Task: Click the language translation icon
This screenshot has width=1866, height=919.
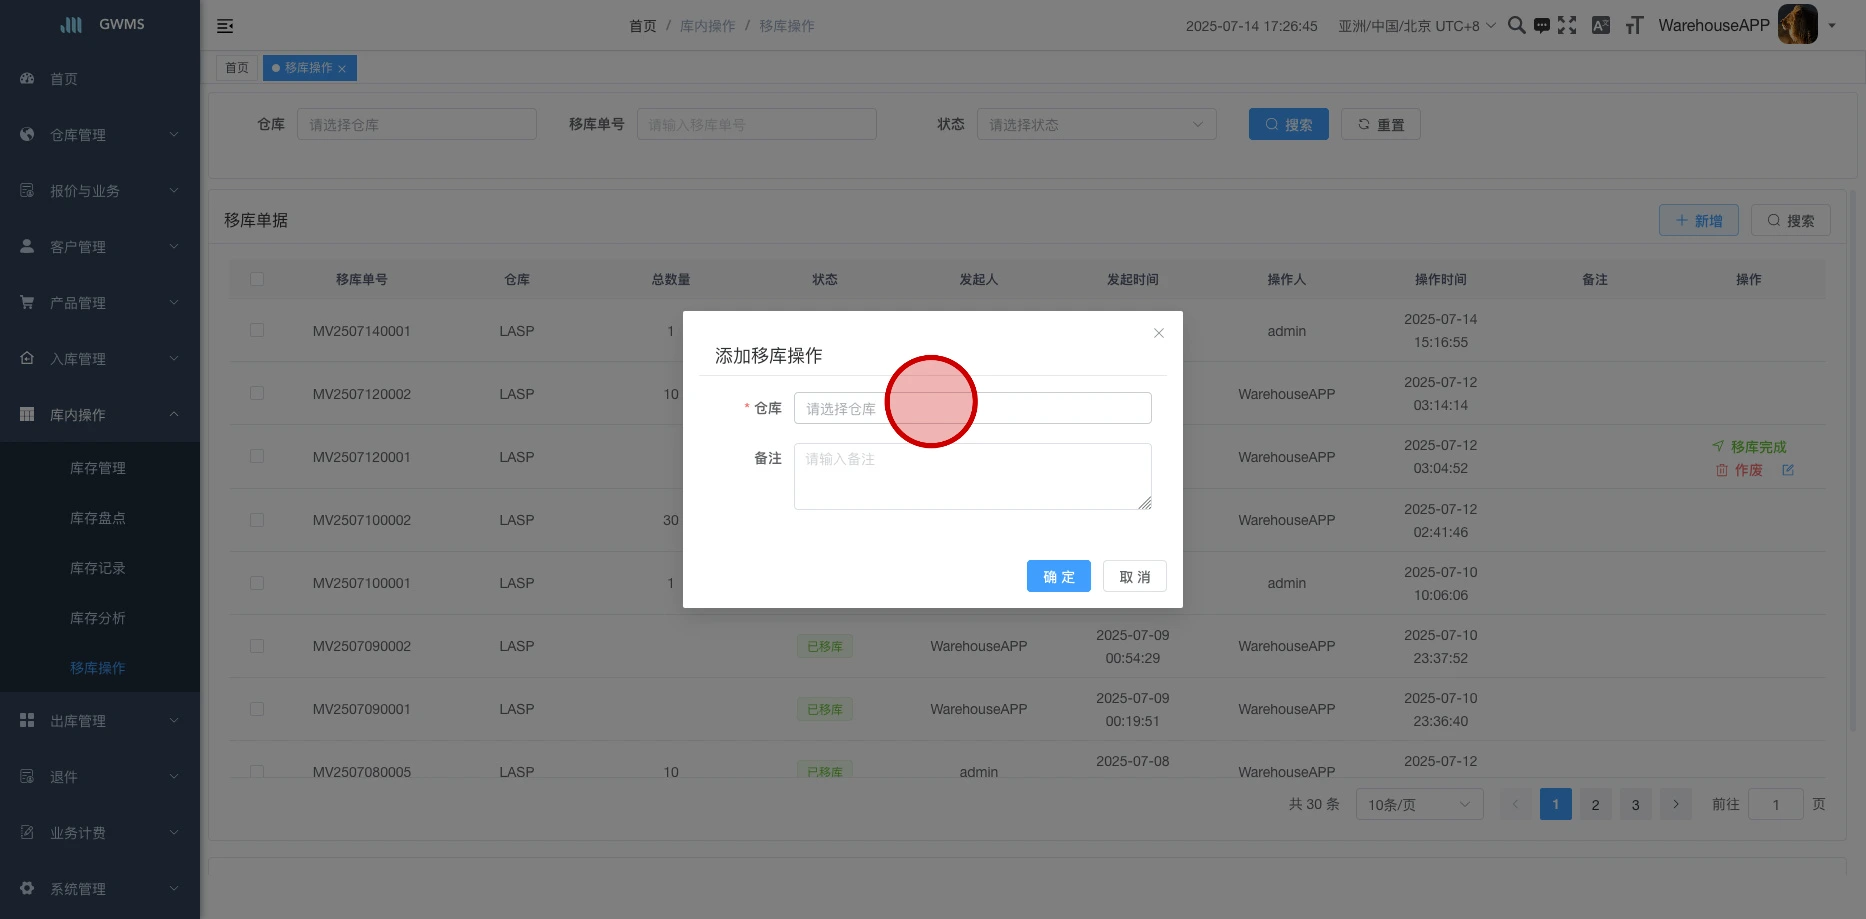Action: [1601, 26]
